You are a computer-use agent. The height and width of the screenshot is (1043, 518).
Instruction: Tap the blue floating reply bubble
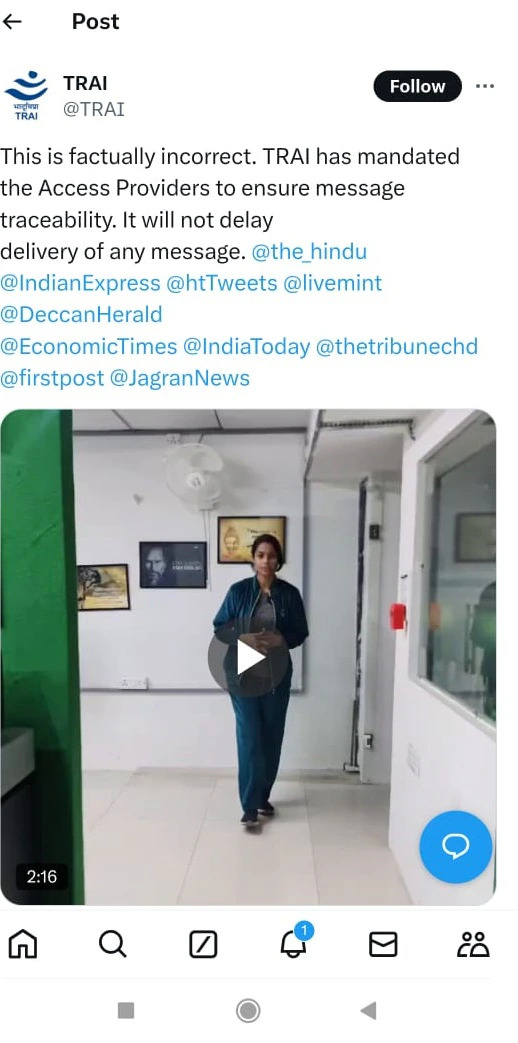tap(455, 847)
